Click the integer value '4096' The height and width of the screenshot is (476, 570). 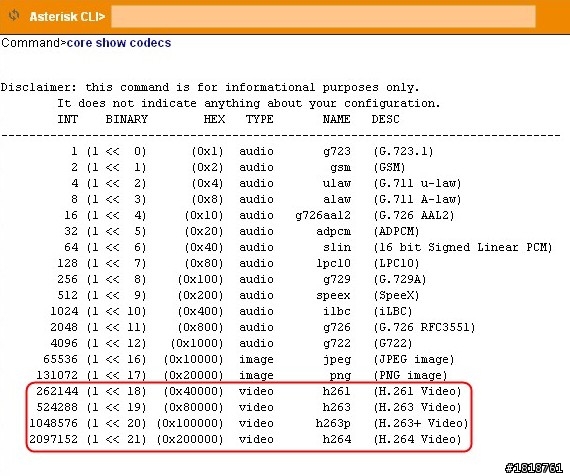pyautogui.click(x=64, y=343)
